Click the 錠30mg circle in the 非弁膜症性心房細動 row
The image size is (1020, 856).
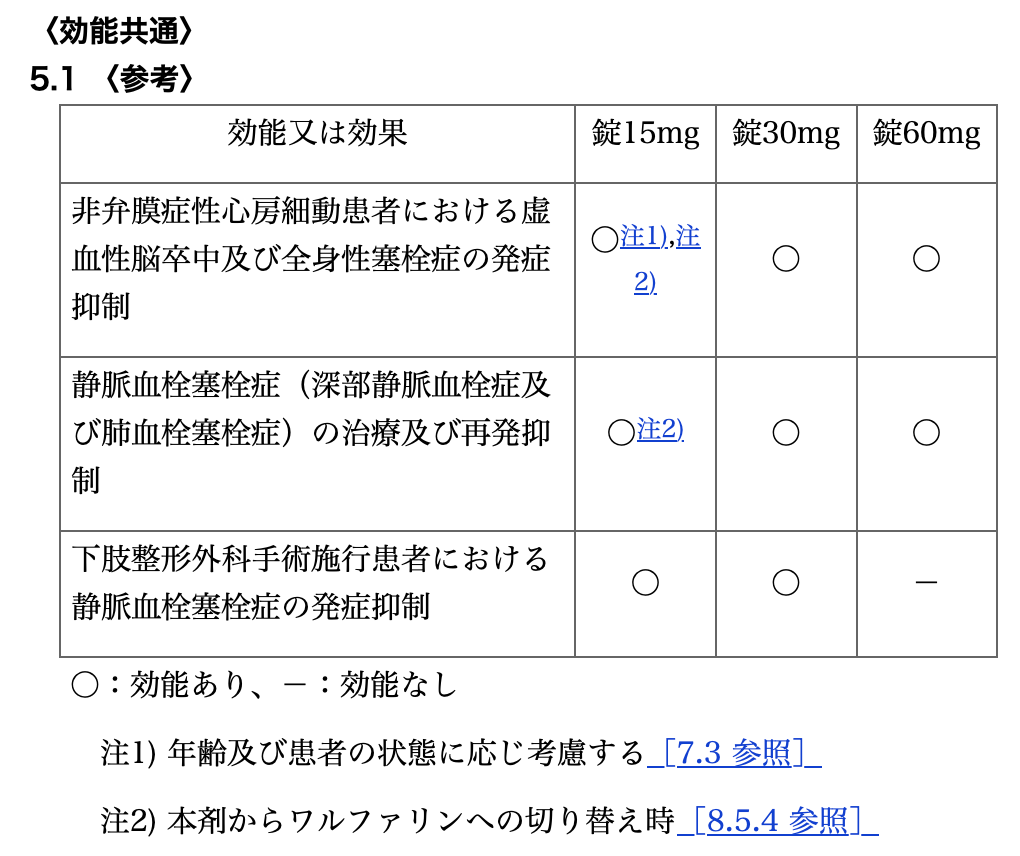click(x=786, y=259)
